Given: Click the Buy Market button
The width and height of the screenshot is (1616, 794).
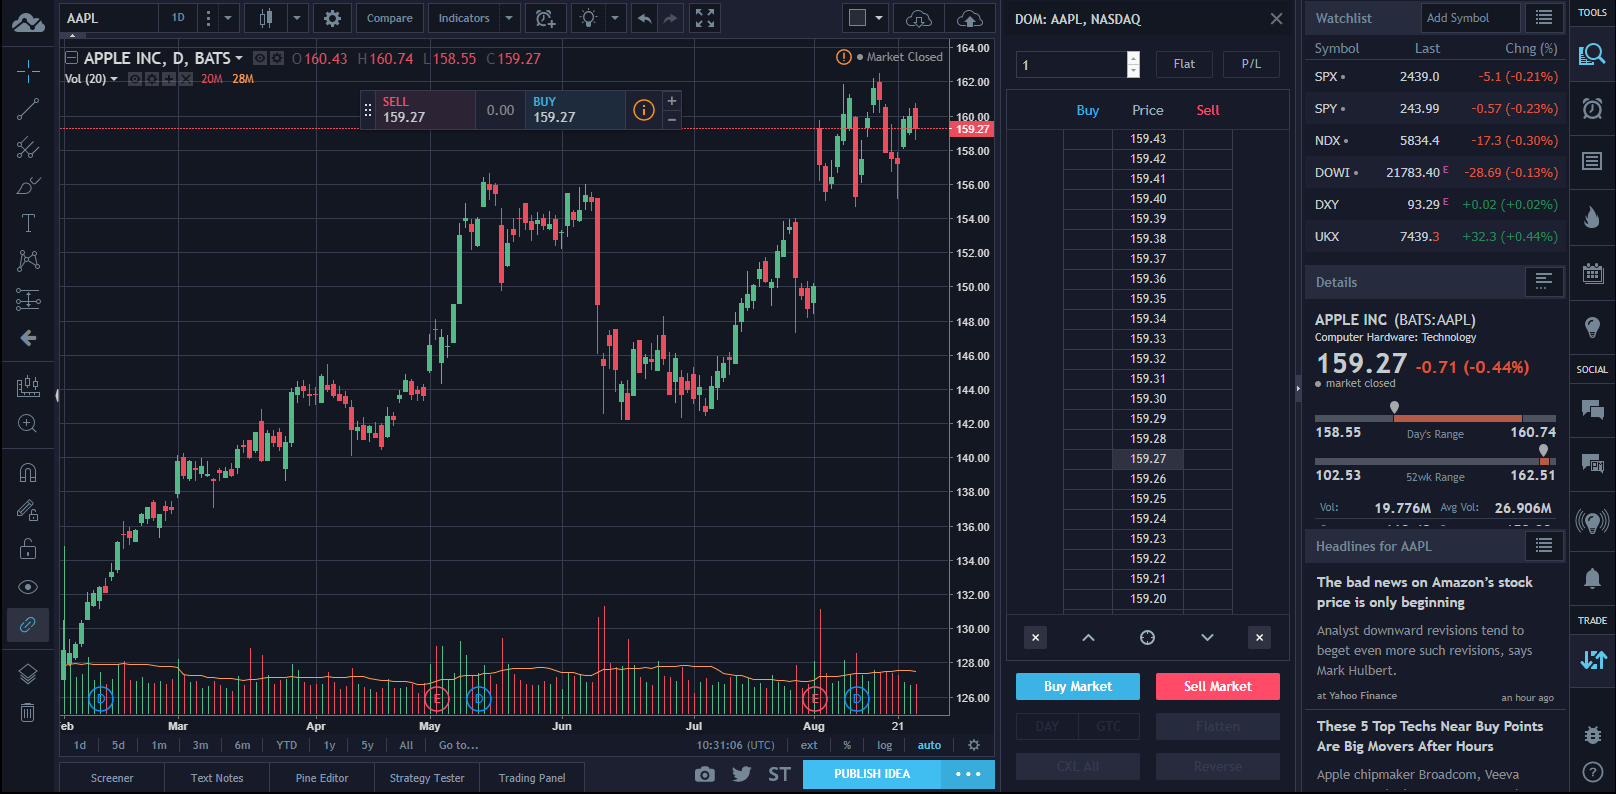Looking at the screenshot, I should (x=1078, y=686).
